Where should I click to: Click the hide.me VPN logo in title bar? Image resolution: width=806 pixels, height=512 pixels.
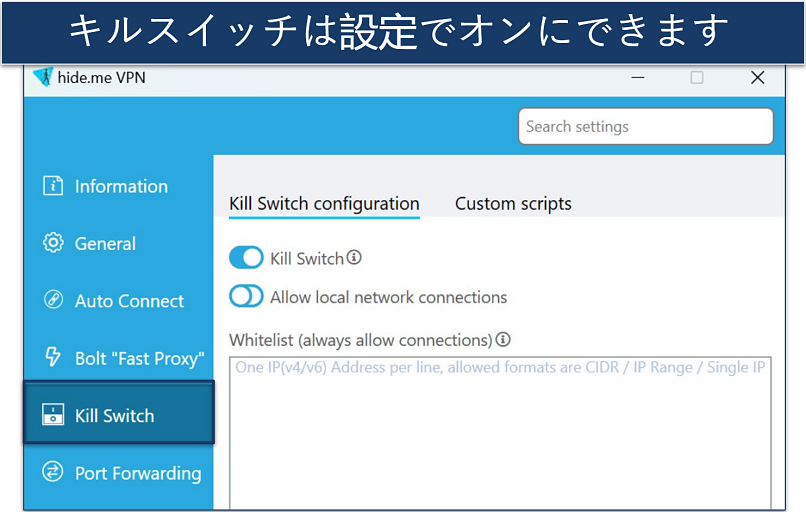point(42,77)
